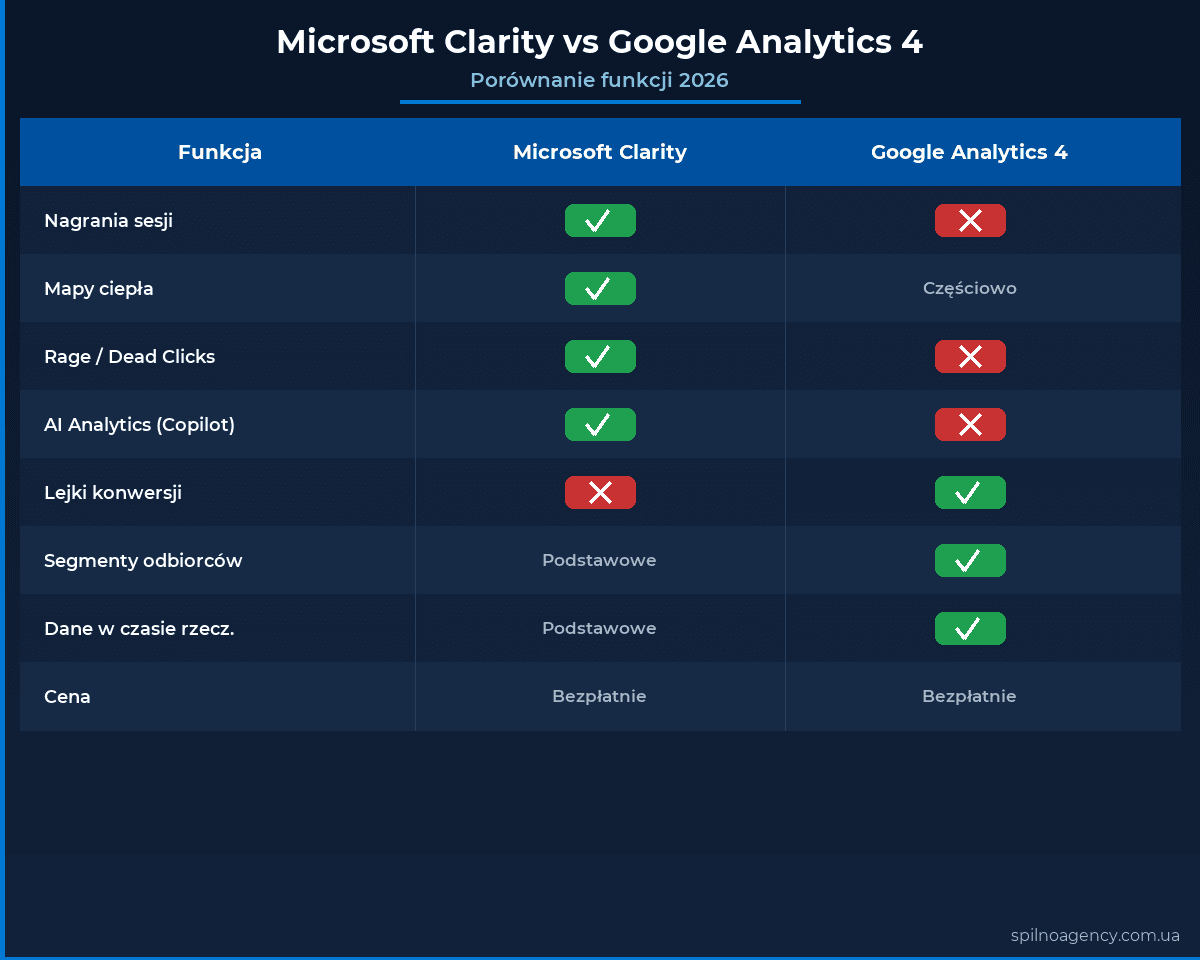Click red X in Lejki konwersji row

coord(600,493)
